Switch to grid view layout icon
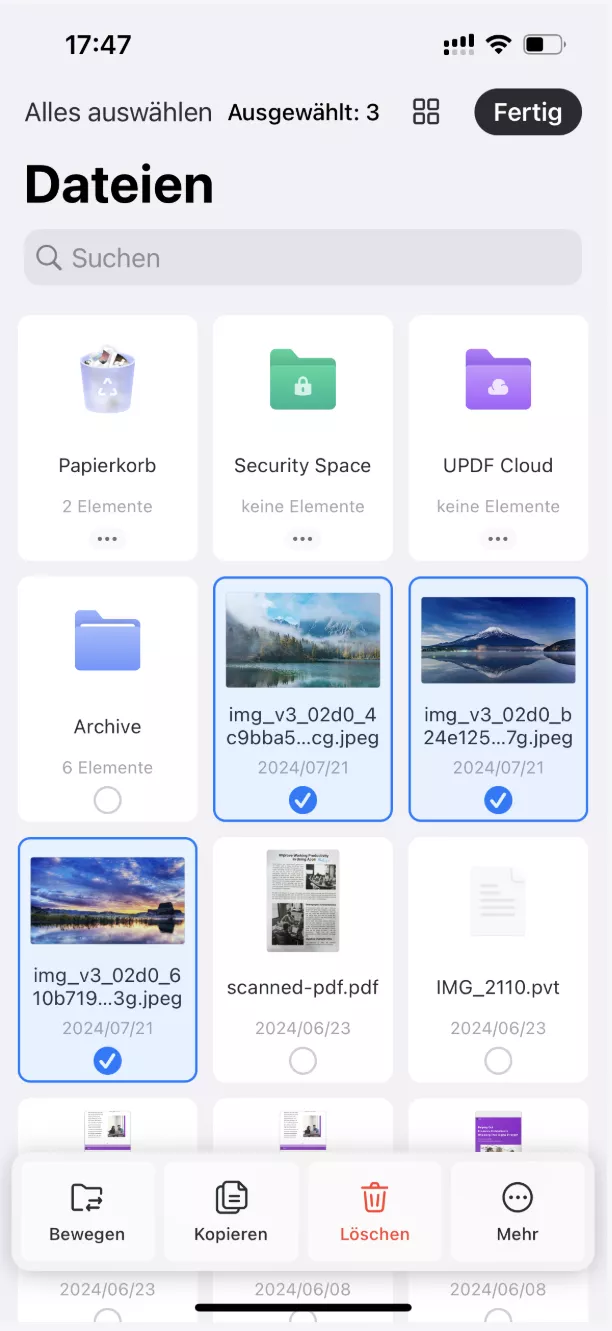This screenshot has height=1331, width=612. click(x=426, y=112)
